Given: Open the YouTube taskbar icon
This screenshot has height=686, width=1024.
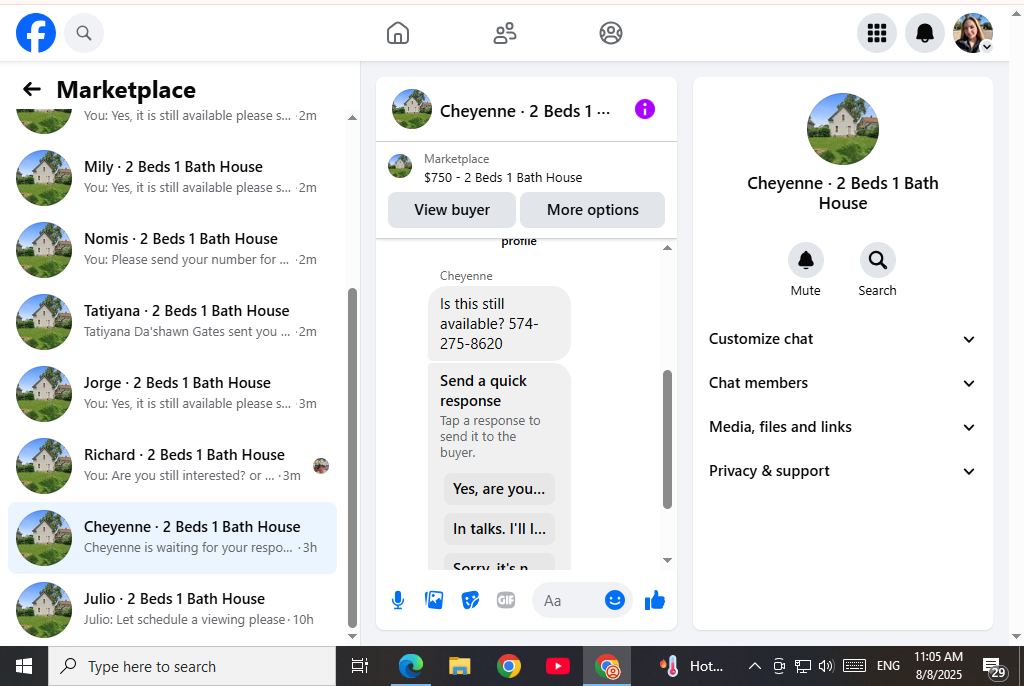Looking at the screenshot, I should coord(558,666).
